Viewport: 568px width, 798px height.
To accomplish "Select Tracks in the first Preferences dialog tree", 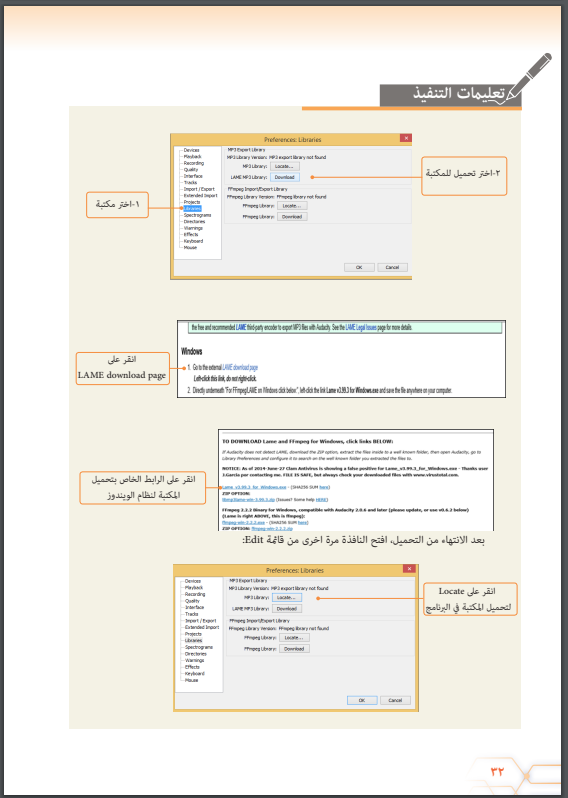I will pos(190,183).
